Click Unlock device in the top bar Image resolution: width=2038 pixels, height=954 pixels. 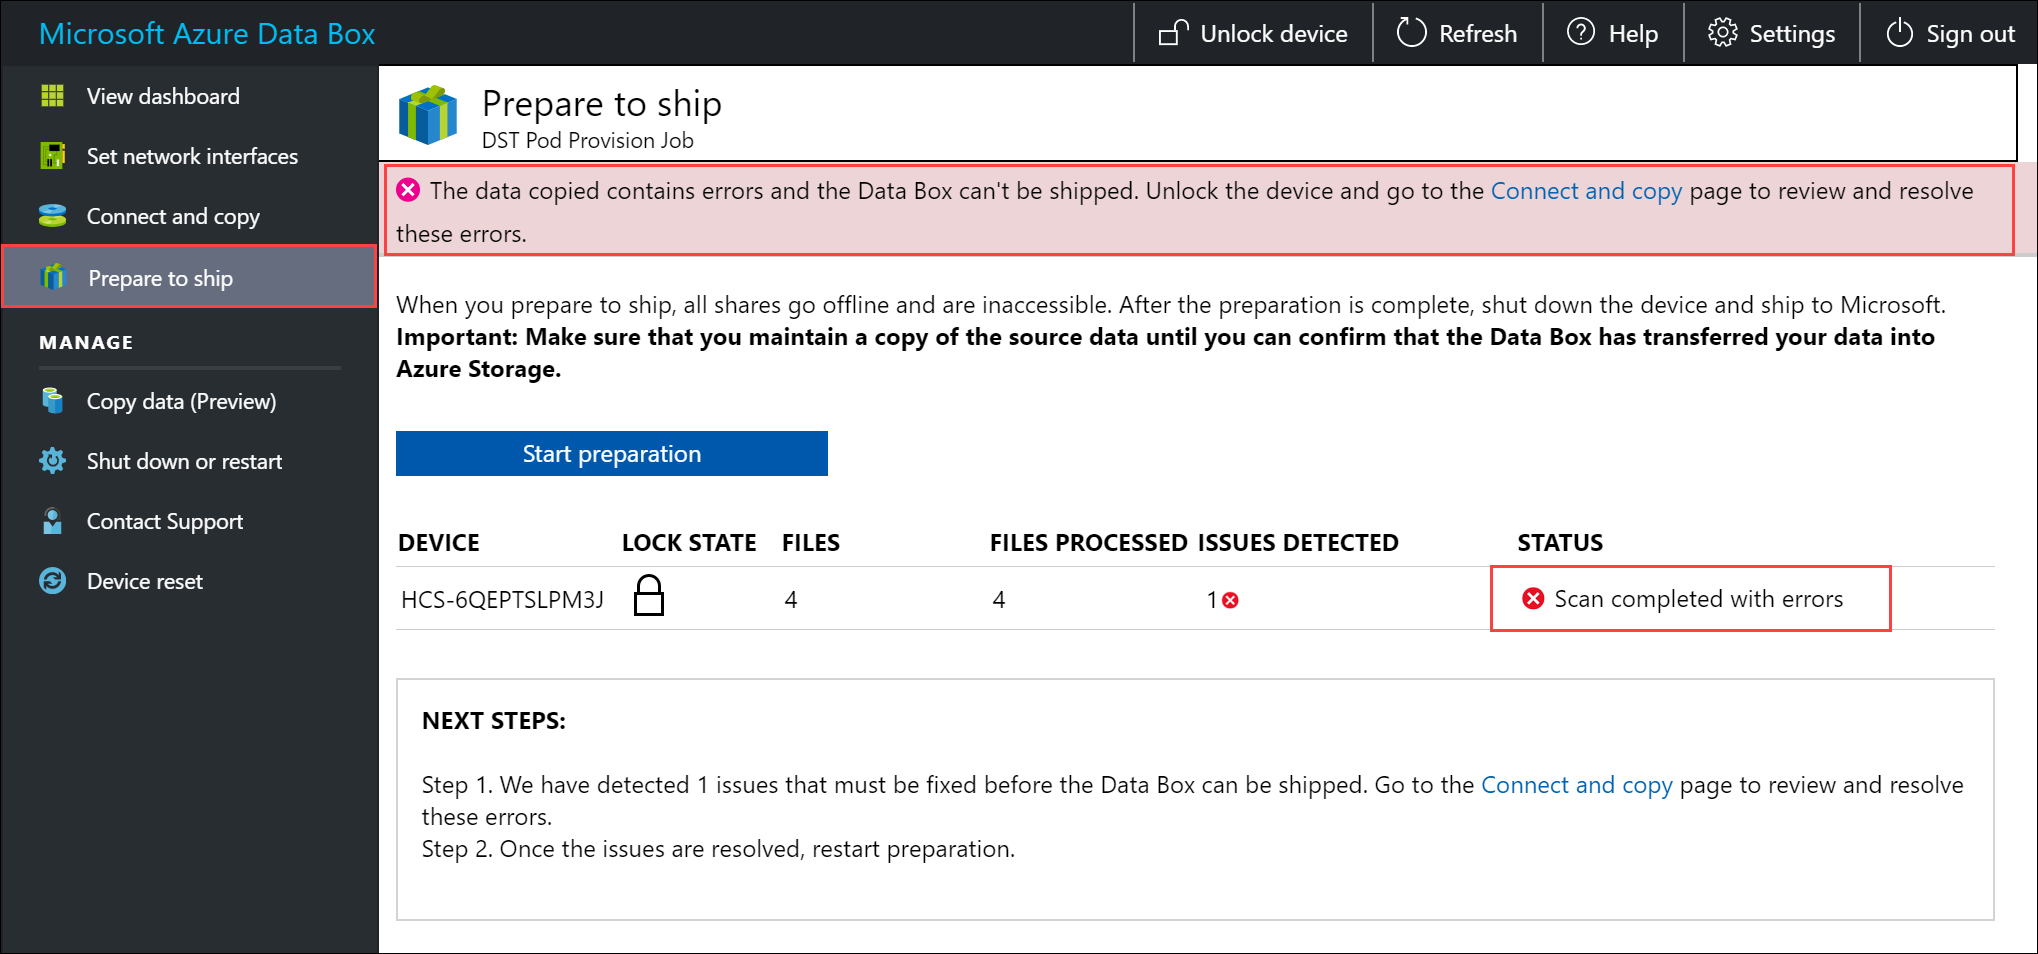point(1253,34)
